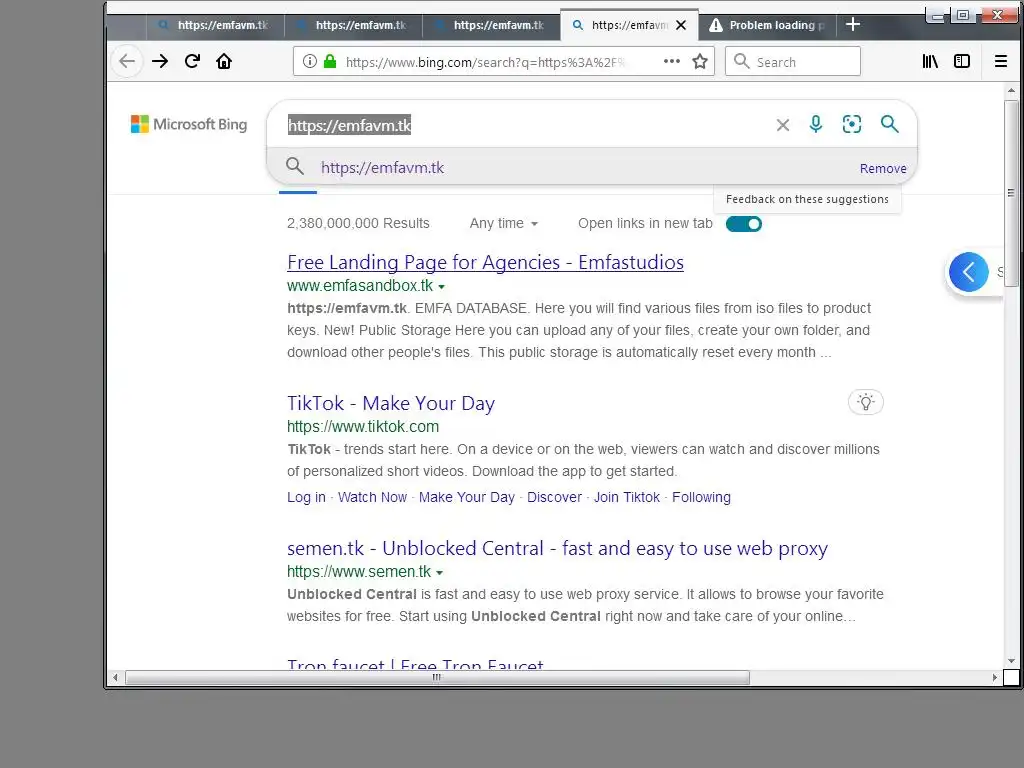Switch to Problem loading page tab
1024x768 pixels.
767,25
